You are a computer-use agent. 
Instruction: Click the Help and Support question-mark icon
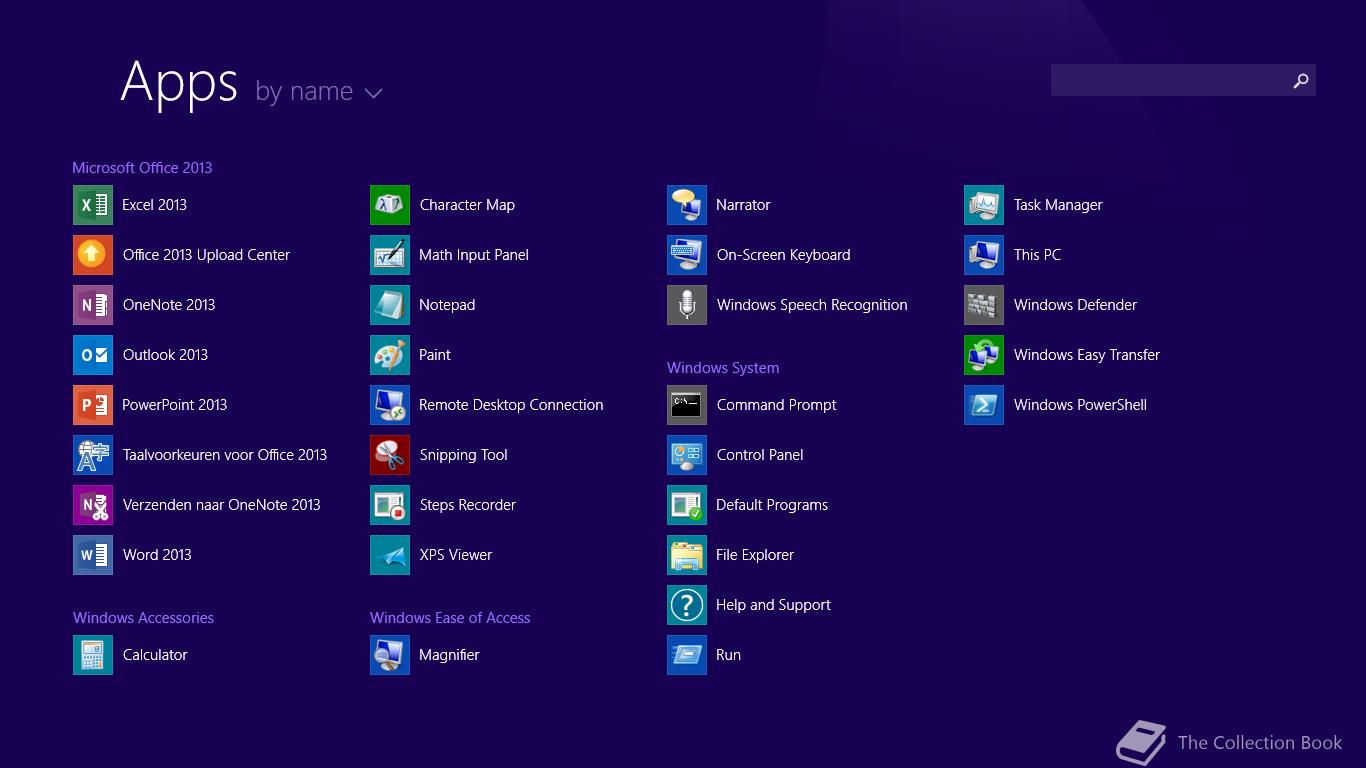[687, 605]
